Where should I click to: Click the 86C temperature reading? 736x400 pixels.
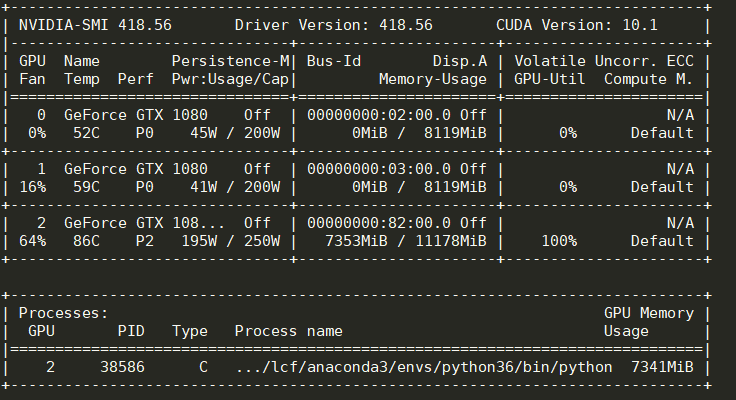(x=82, y=240)
